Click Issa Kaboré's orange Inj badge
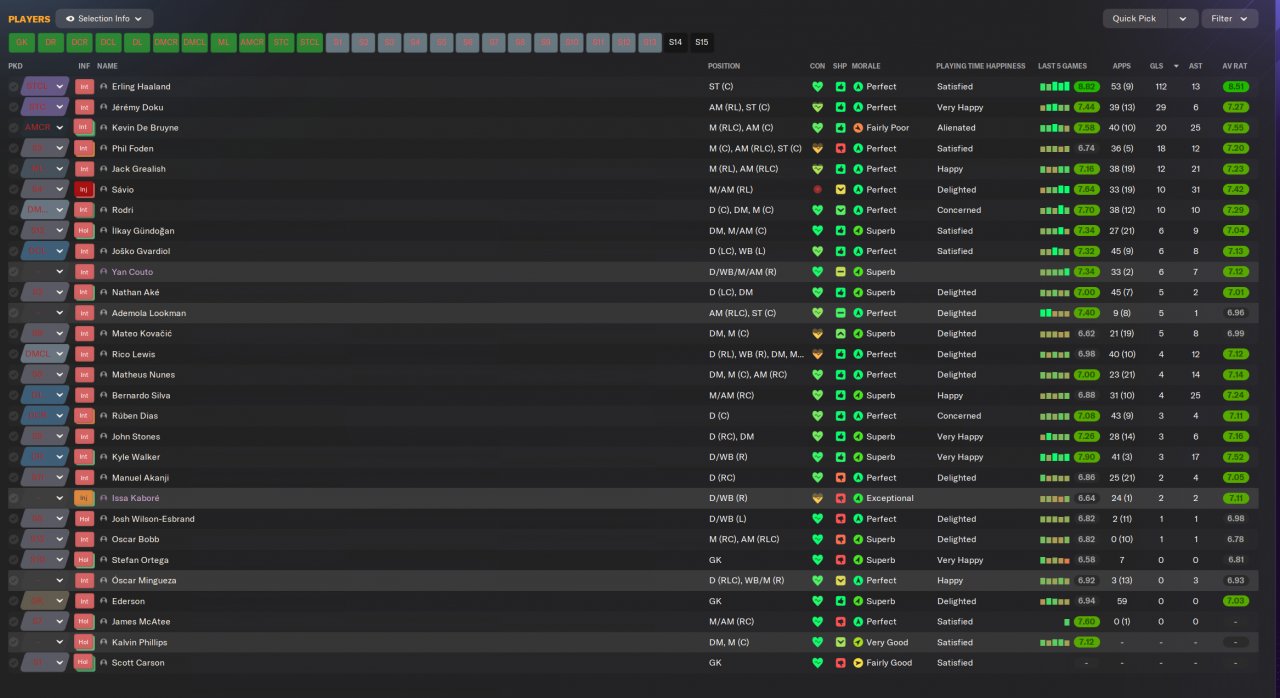Screen dimensions: 1280x698 (x=84, y=498)
